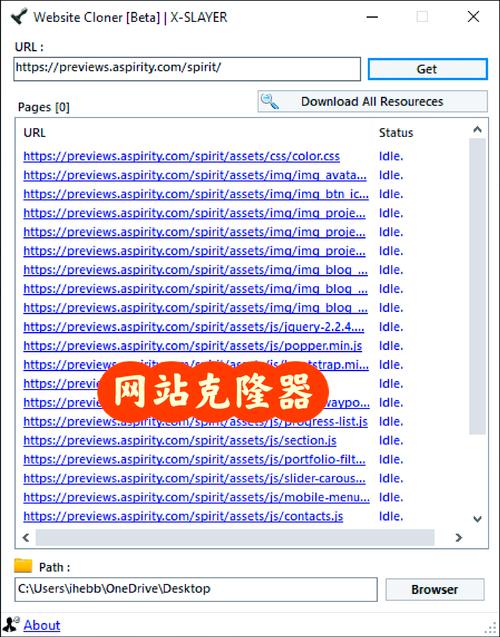
Task: Click the folder icon beside Path label
Action: (x=23, y=566)
